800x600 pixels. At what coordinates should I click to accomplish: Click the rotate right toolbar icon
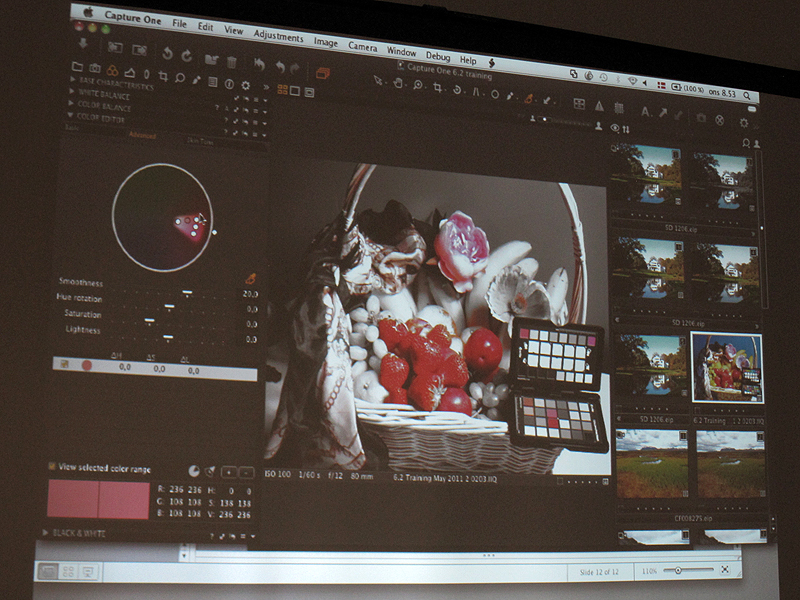(x=186, y=55)
